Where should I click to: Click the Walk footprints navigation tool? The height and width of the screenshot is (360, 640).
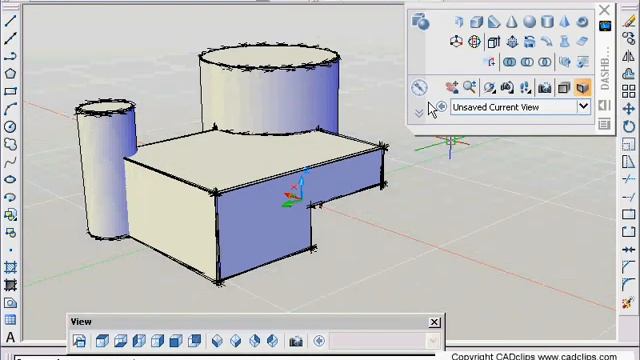click(x=526, y=87)
